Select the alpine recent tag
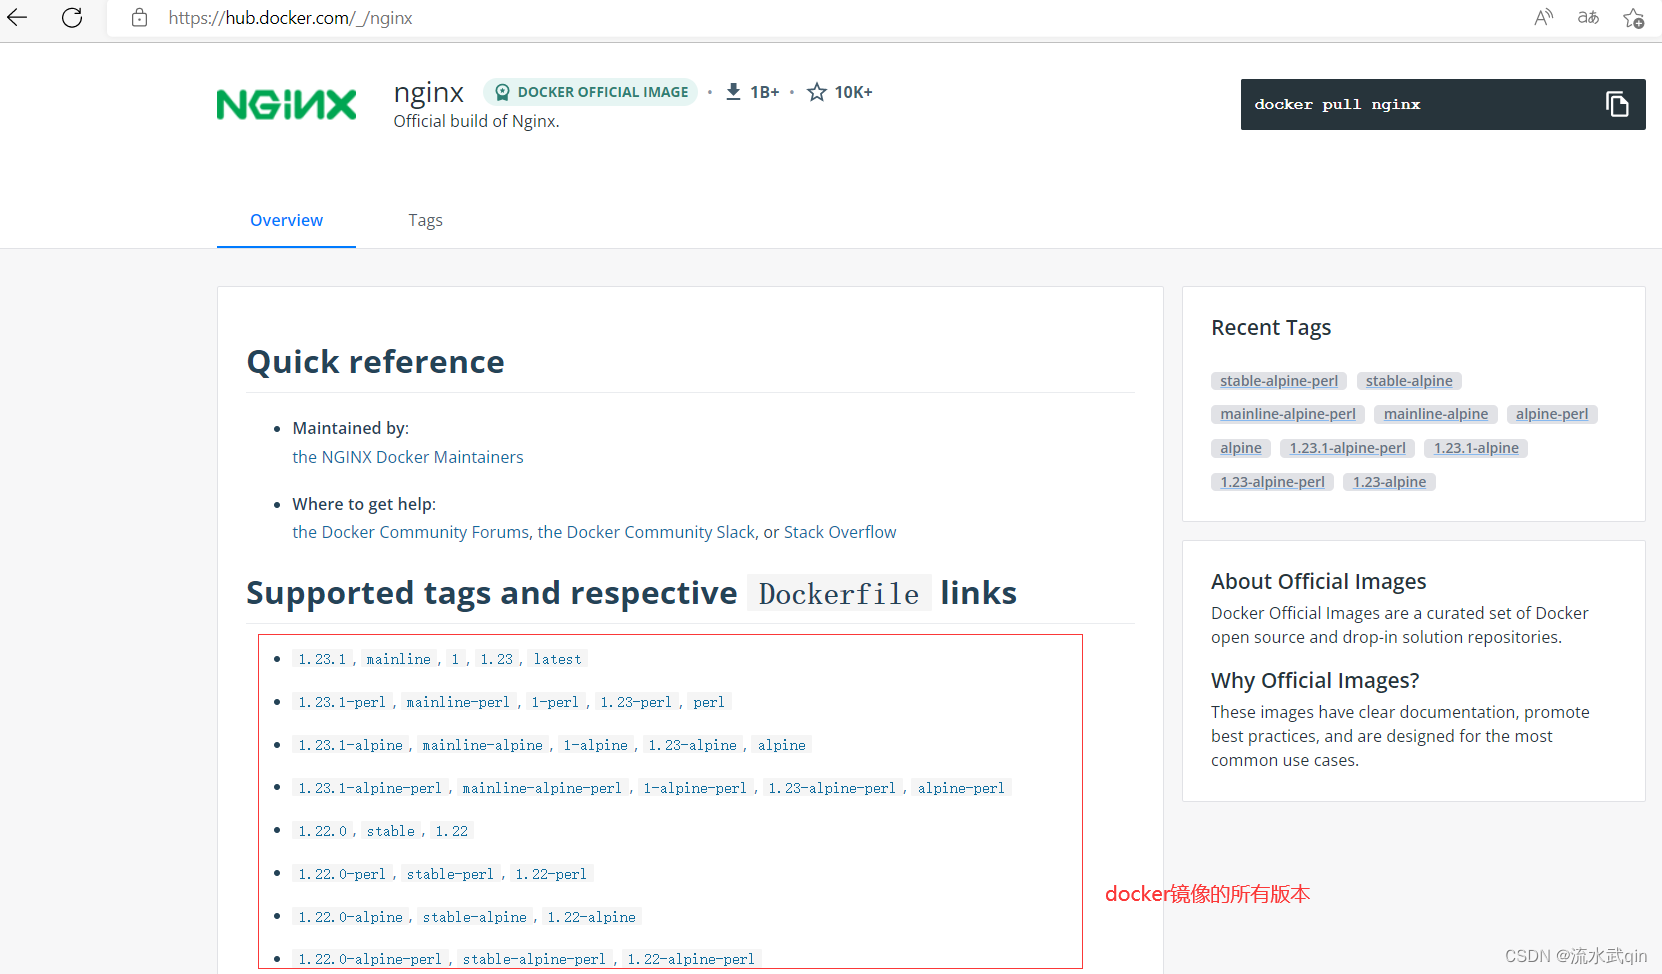The height and width of the screenshot is (974, 1662). pos(1241,448)
